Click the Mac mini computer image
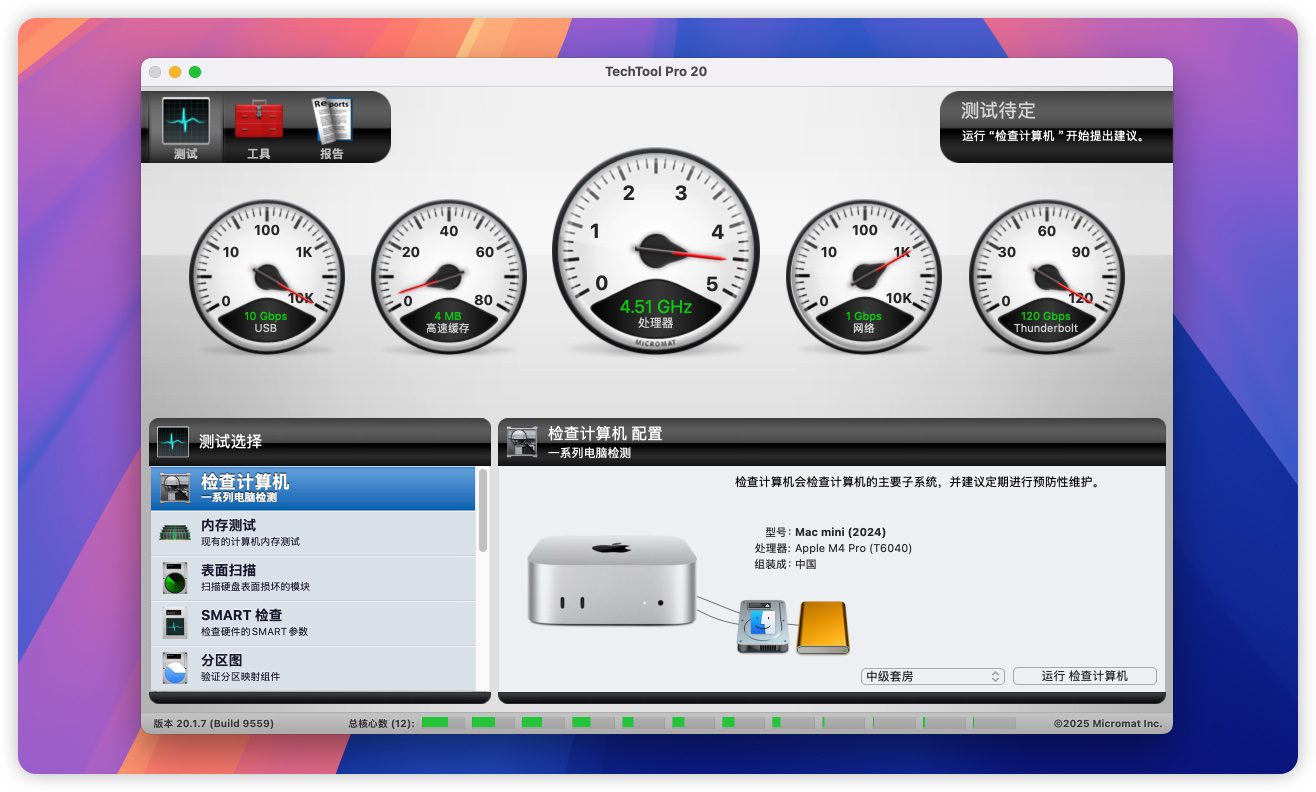The width and height of the screenshot is (1316, 792). tap(611, 580)
